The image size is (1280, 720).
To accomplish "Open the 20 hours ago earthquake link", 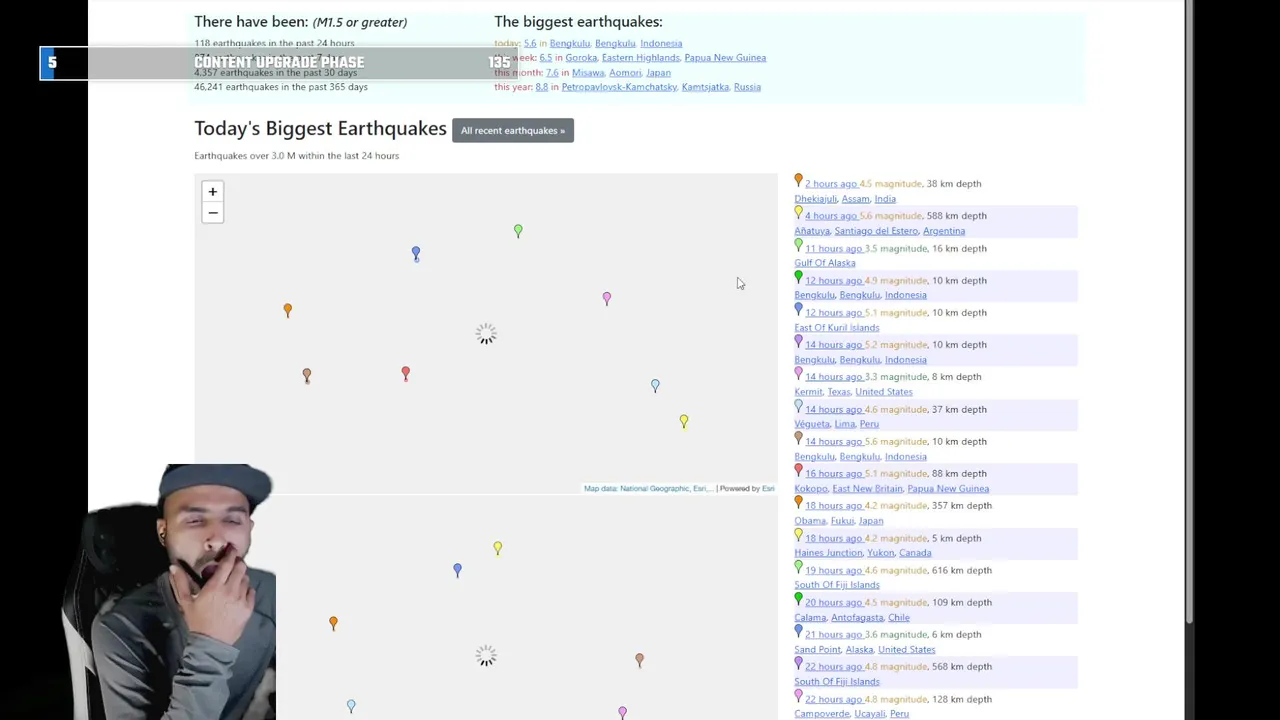I will [x=833, y=603].
